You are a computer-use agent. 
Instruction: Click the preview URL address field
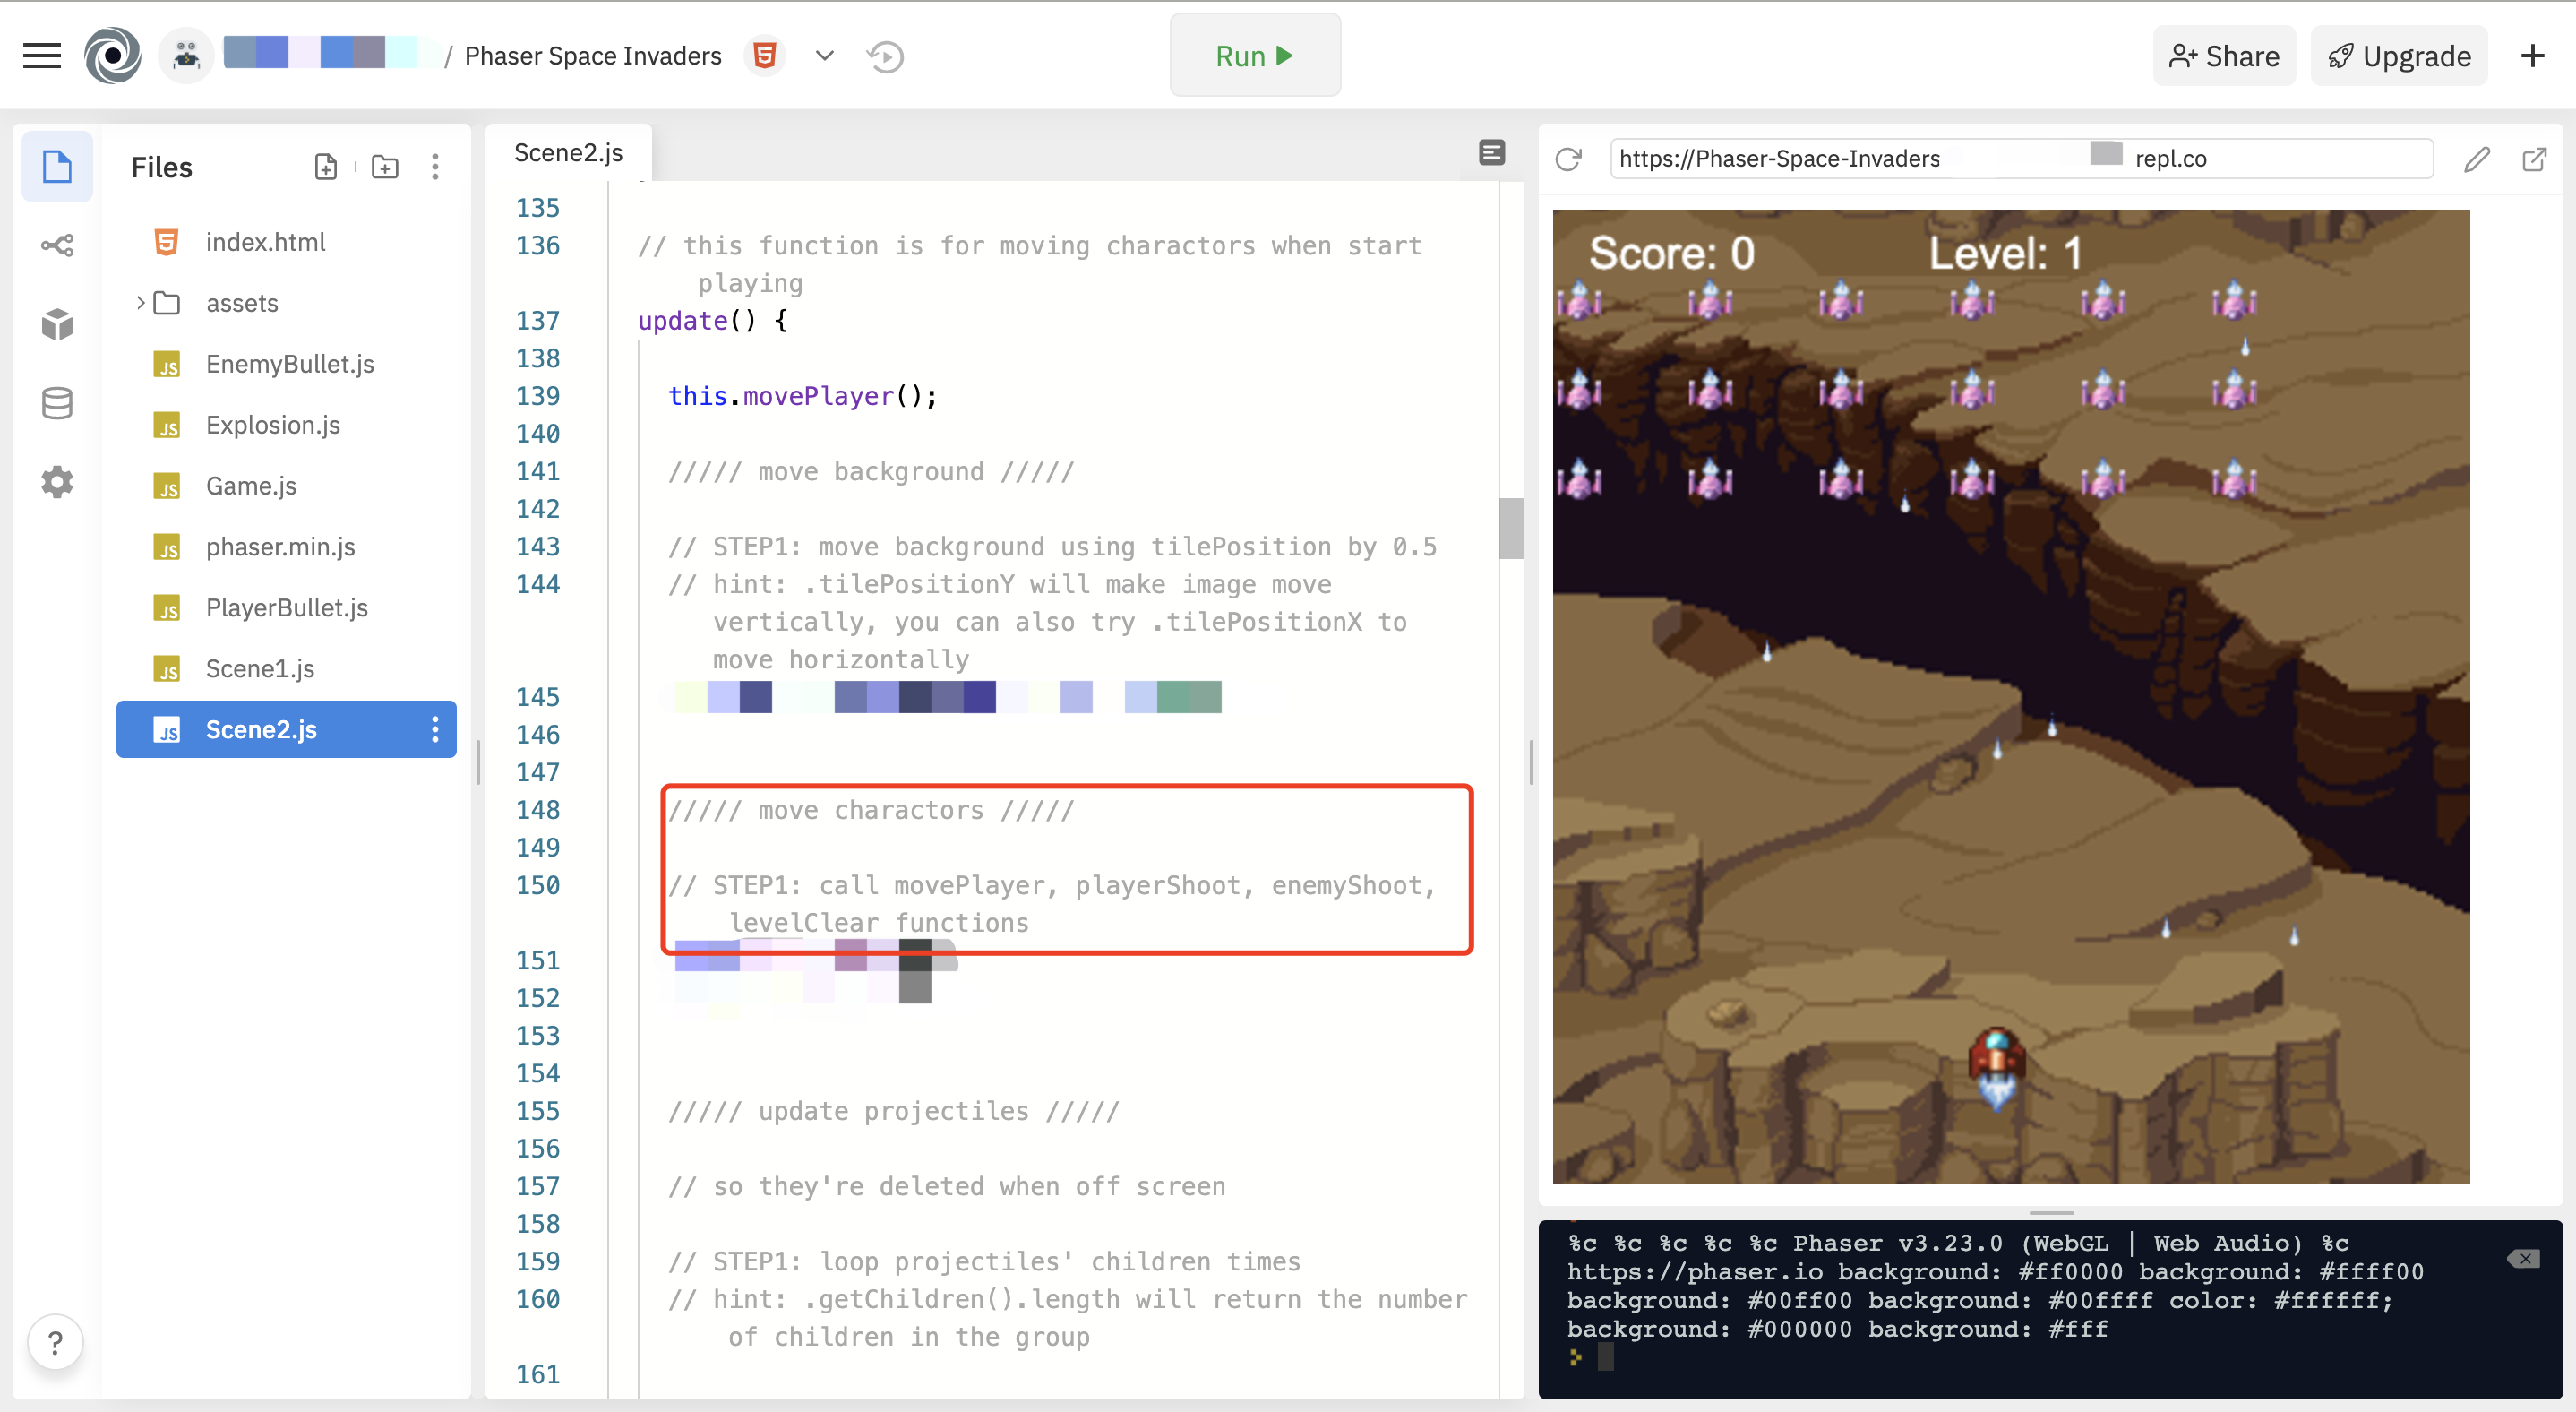pos(2020,159)
